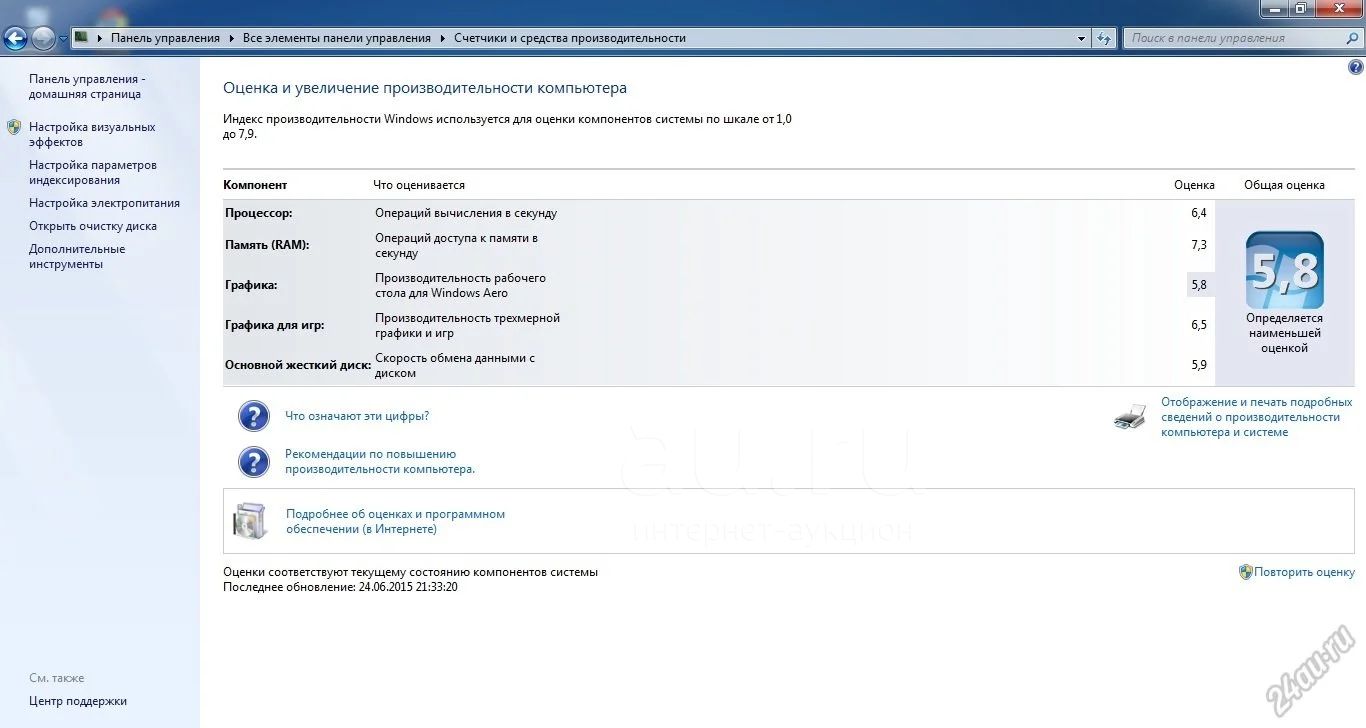Close the window with the red X

(x=1339, y=8)
